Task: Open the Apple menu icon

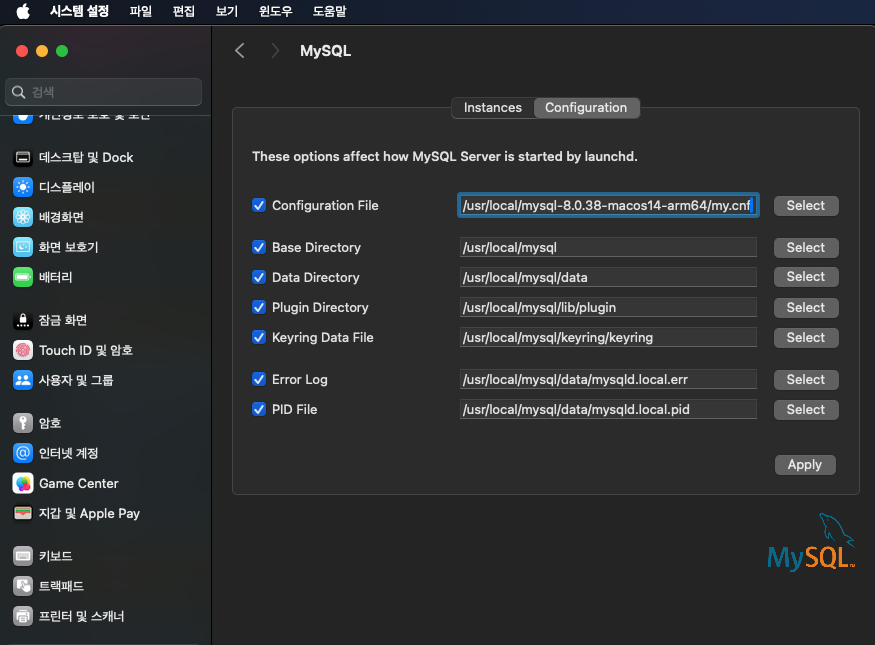Action: 23,11
